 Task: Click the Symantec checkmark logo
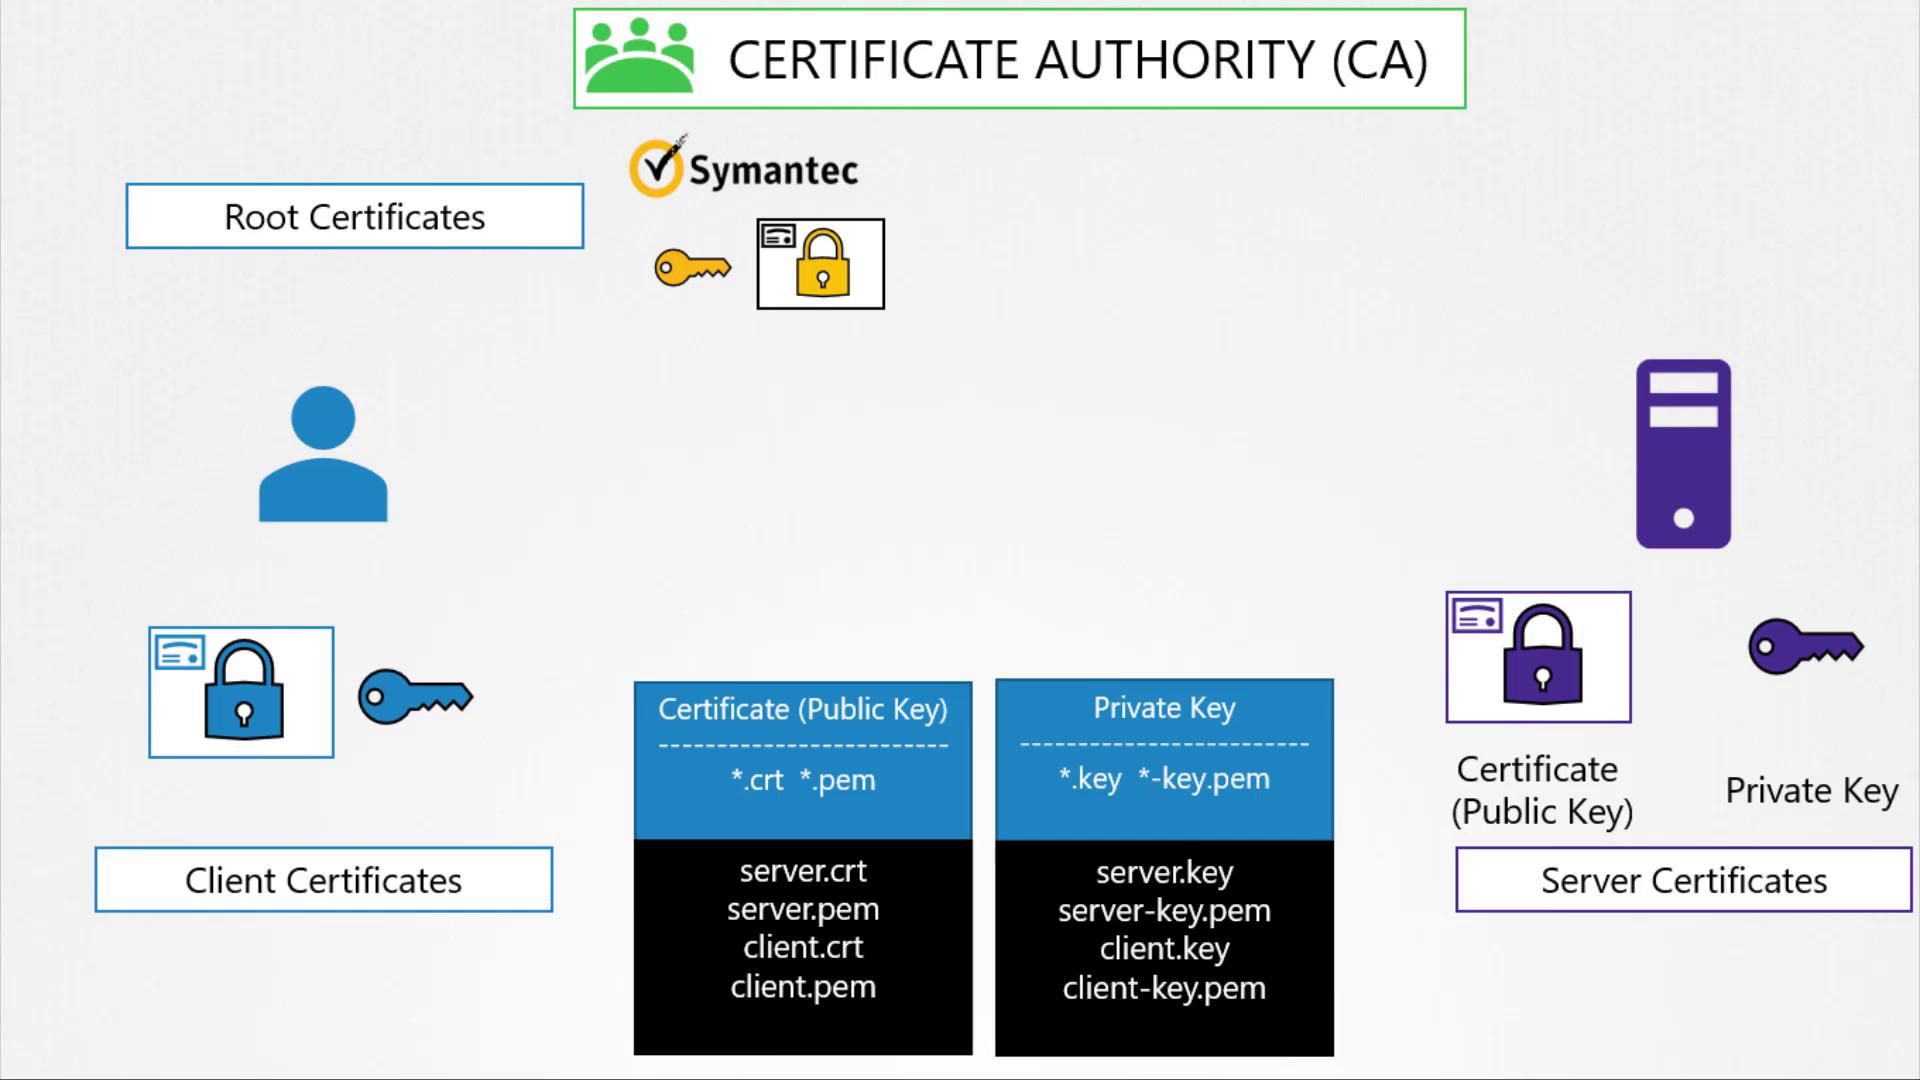coord(657,168)
